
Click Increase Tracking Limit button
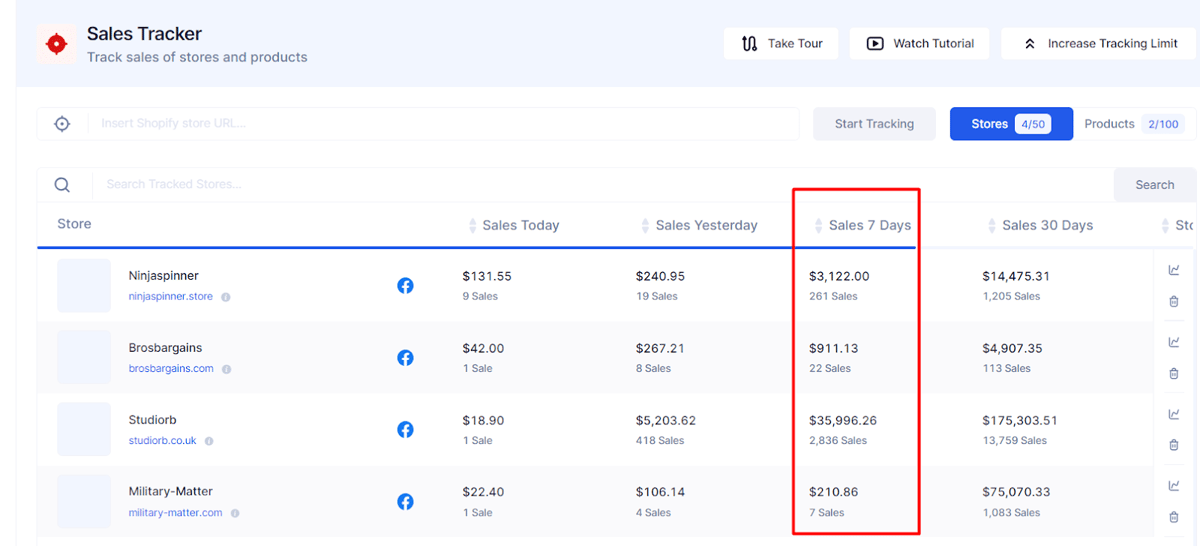tap(1100, 44)
